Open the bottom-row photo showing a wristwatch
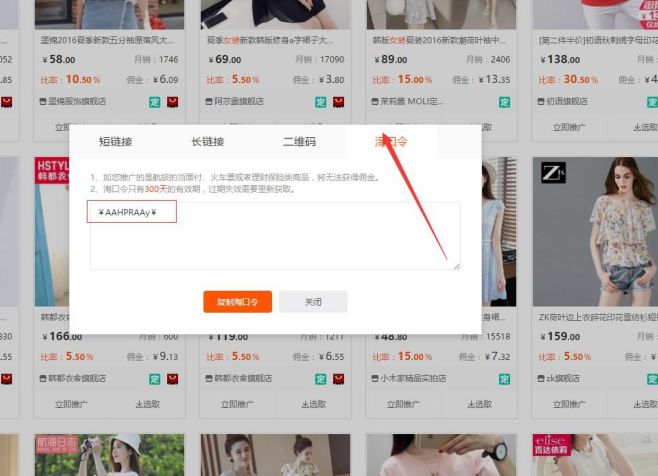This screenshot has height=476, width=658. click(441, 455)
